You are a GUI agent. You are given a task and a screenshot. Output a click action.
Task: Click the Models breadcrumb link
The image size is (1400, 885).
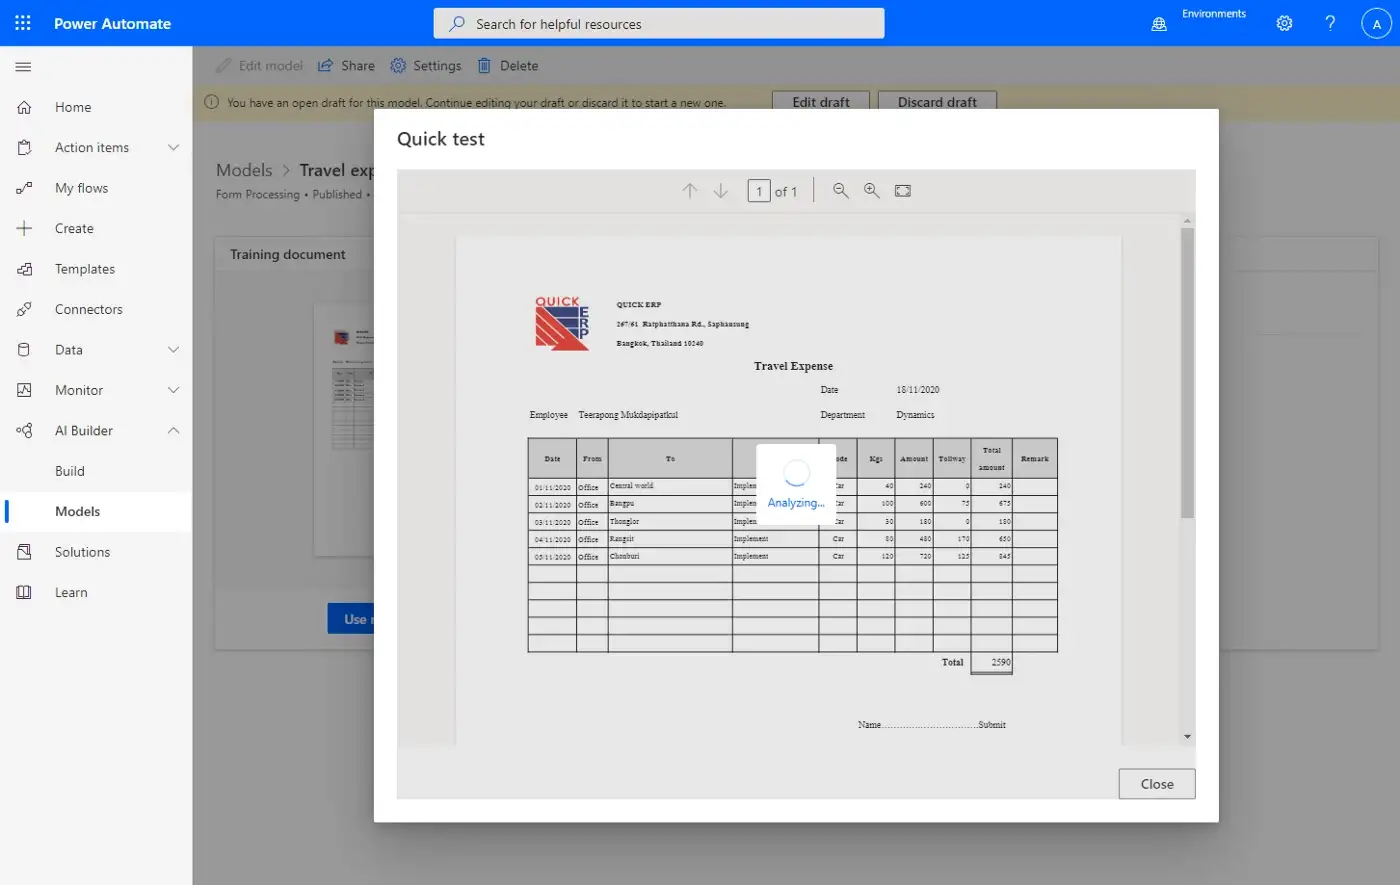point(244,170)
